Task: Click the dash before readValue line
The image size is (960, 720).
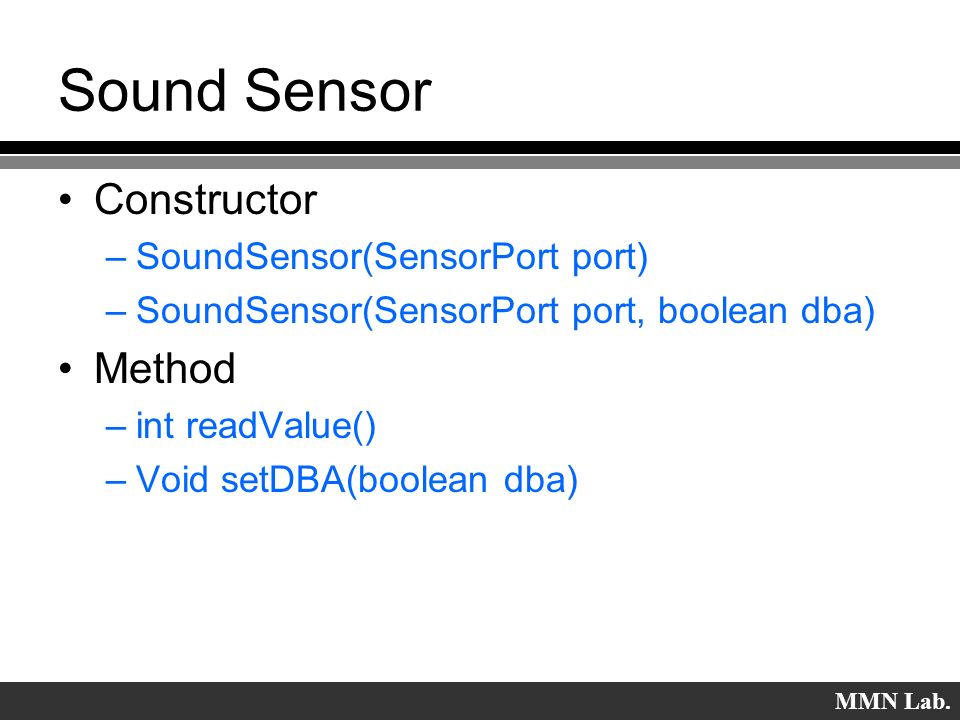Action: tap(116, 427)
